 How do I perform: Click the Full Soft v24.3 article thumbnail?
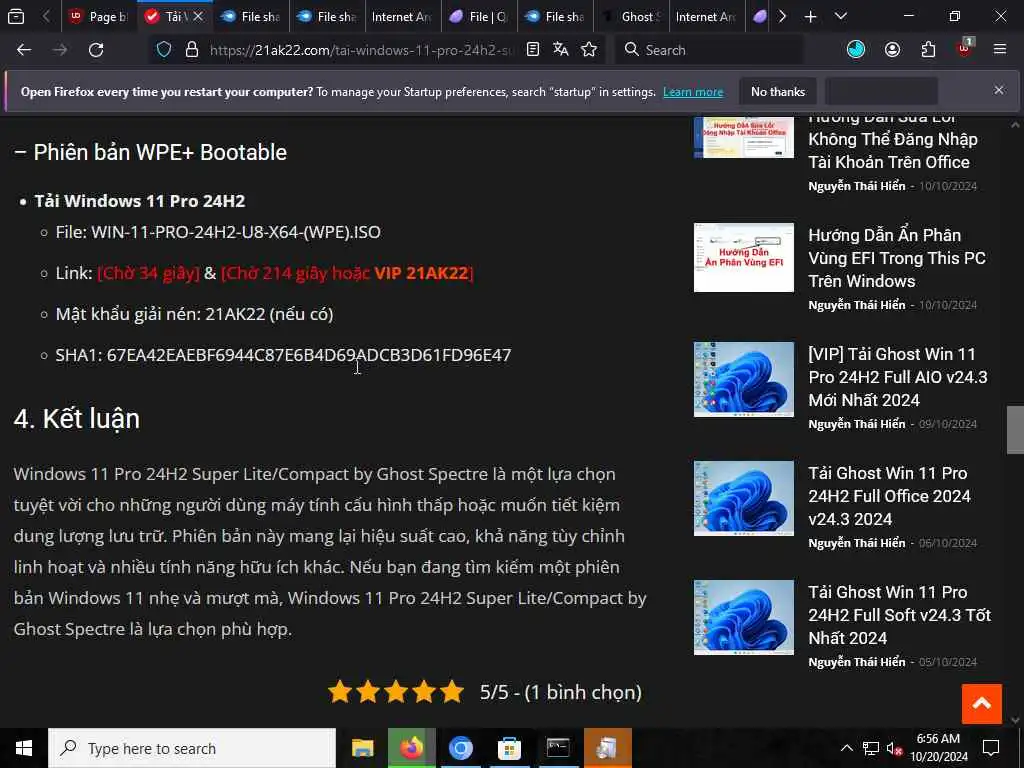pyautogui.click(x=744, y=617)
